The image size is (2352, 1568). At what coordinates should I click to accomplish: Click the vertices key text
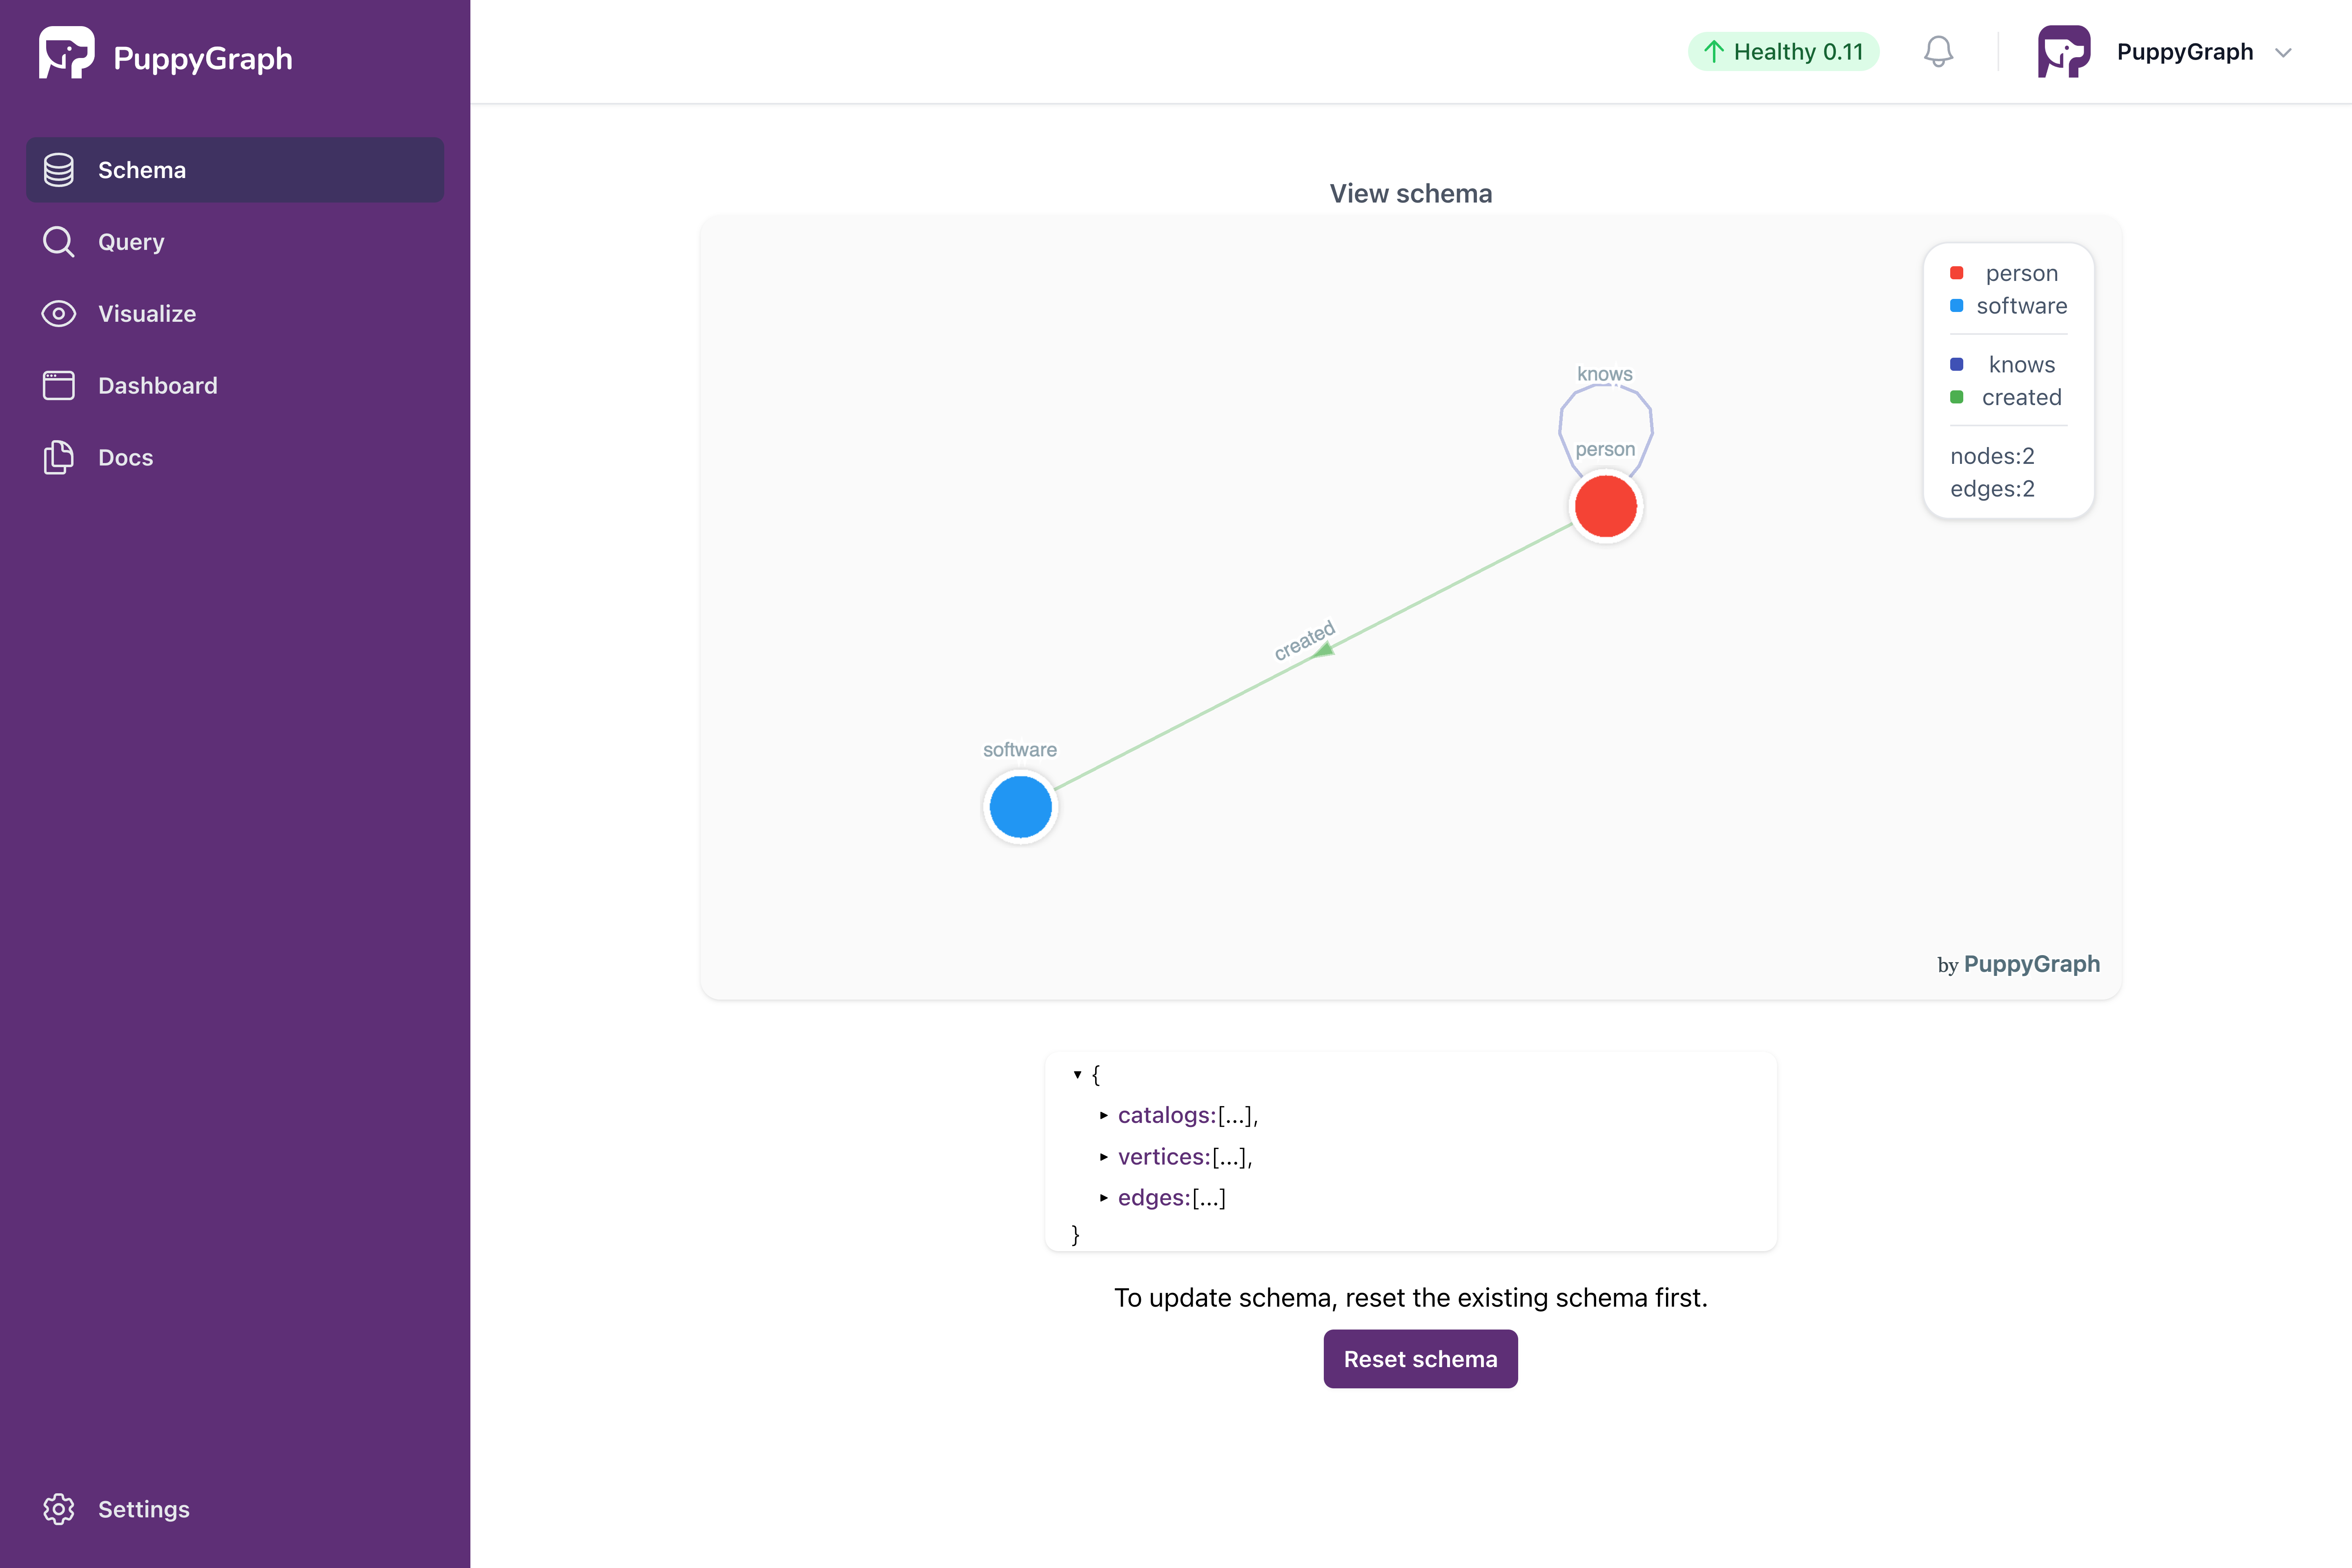coord(1164,1157)
